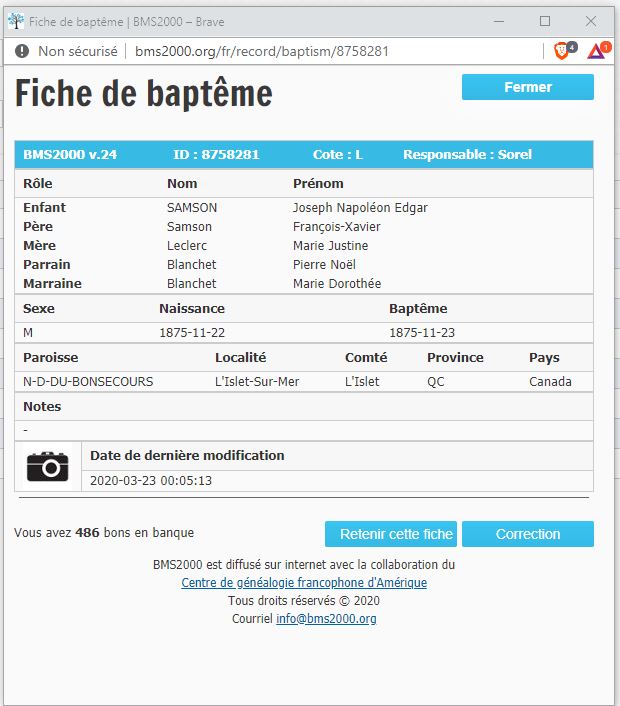Maximize the Brave window
Screen dimensions: 620x706
[x=545, y=21]
